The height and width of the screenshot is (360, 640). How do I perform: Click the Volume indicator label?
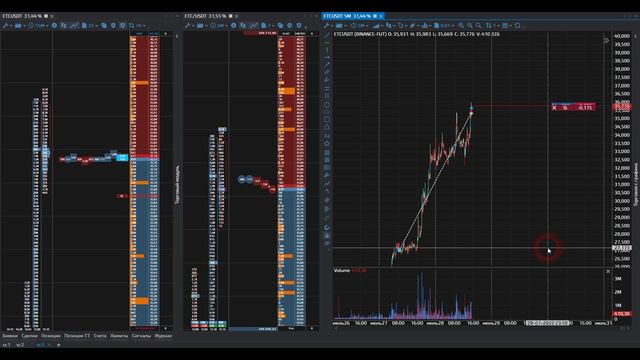(342, 270)
